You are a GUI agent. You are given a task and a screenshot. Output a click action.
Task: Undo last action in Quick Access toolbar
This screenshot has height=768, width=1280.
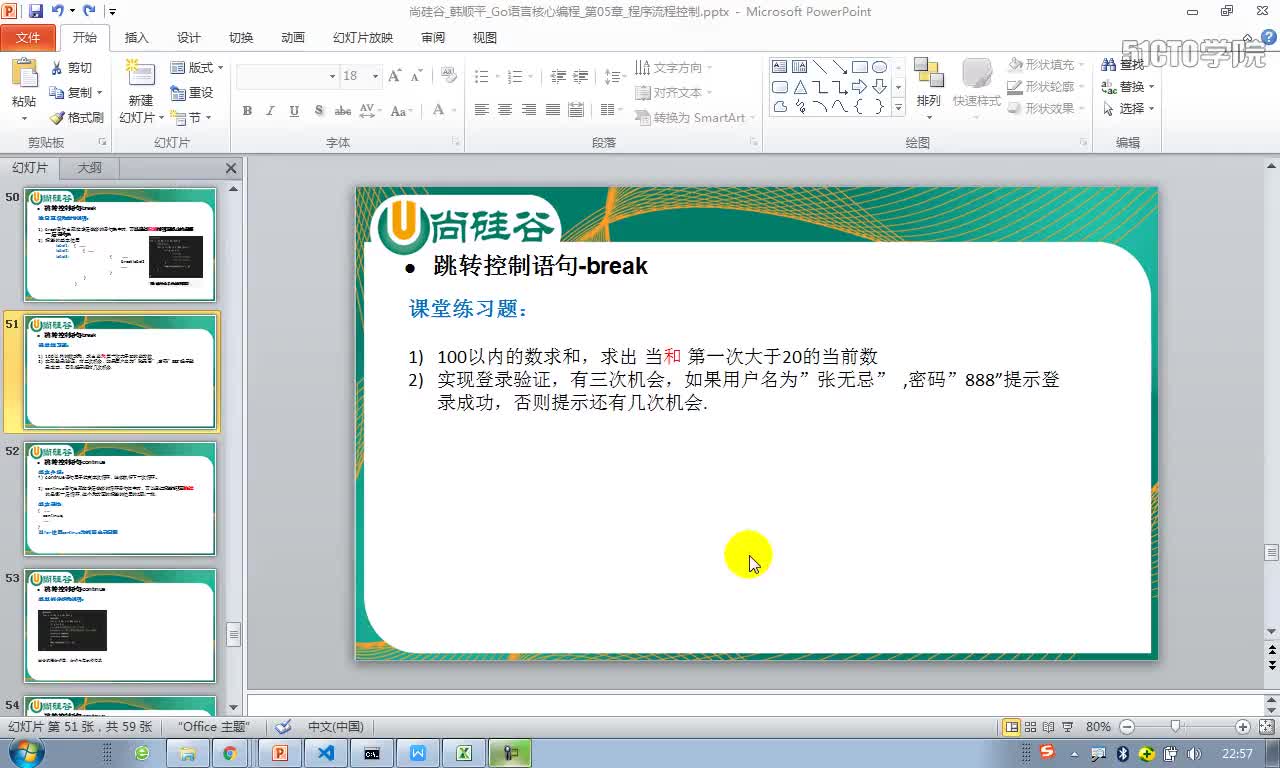coord(58,11)
